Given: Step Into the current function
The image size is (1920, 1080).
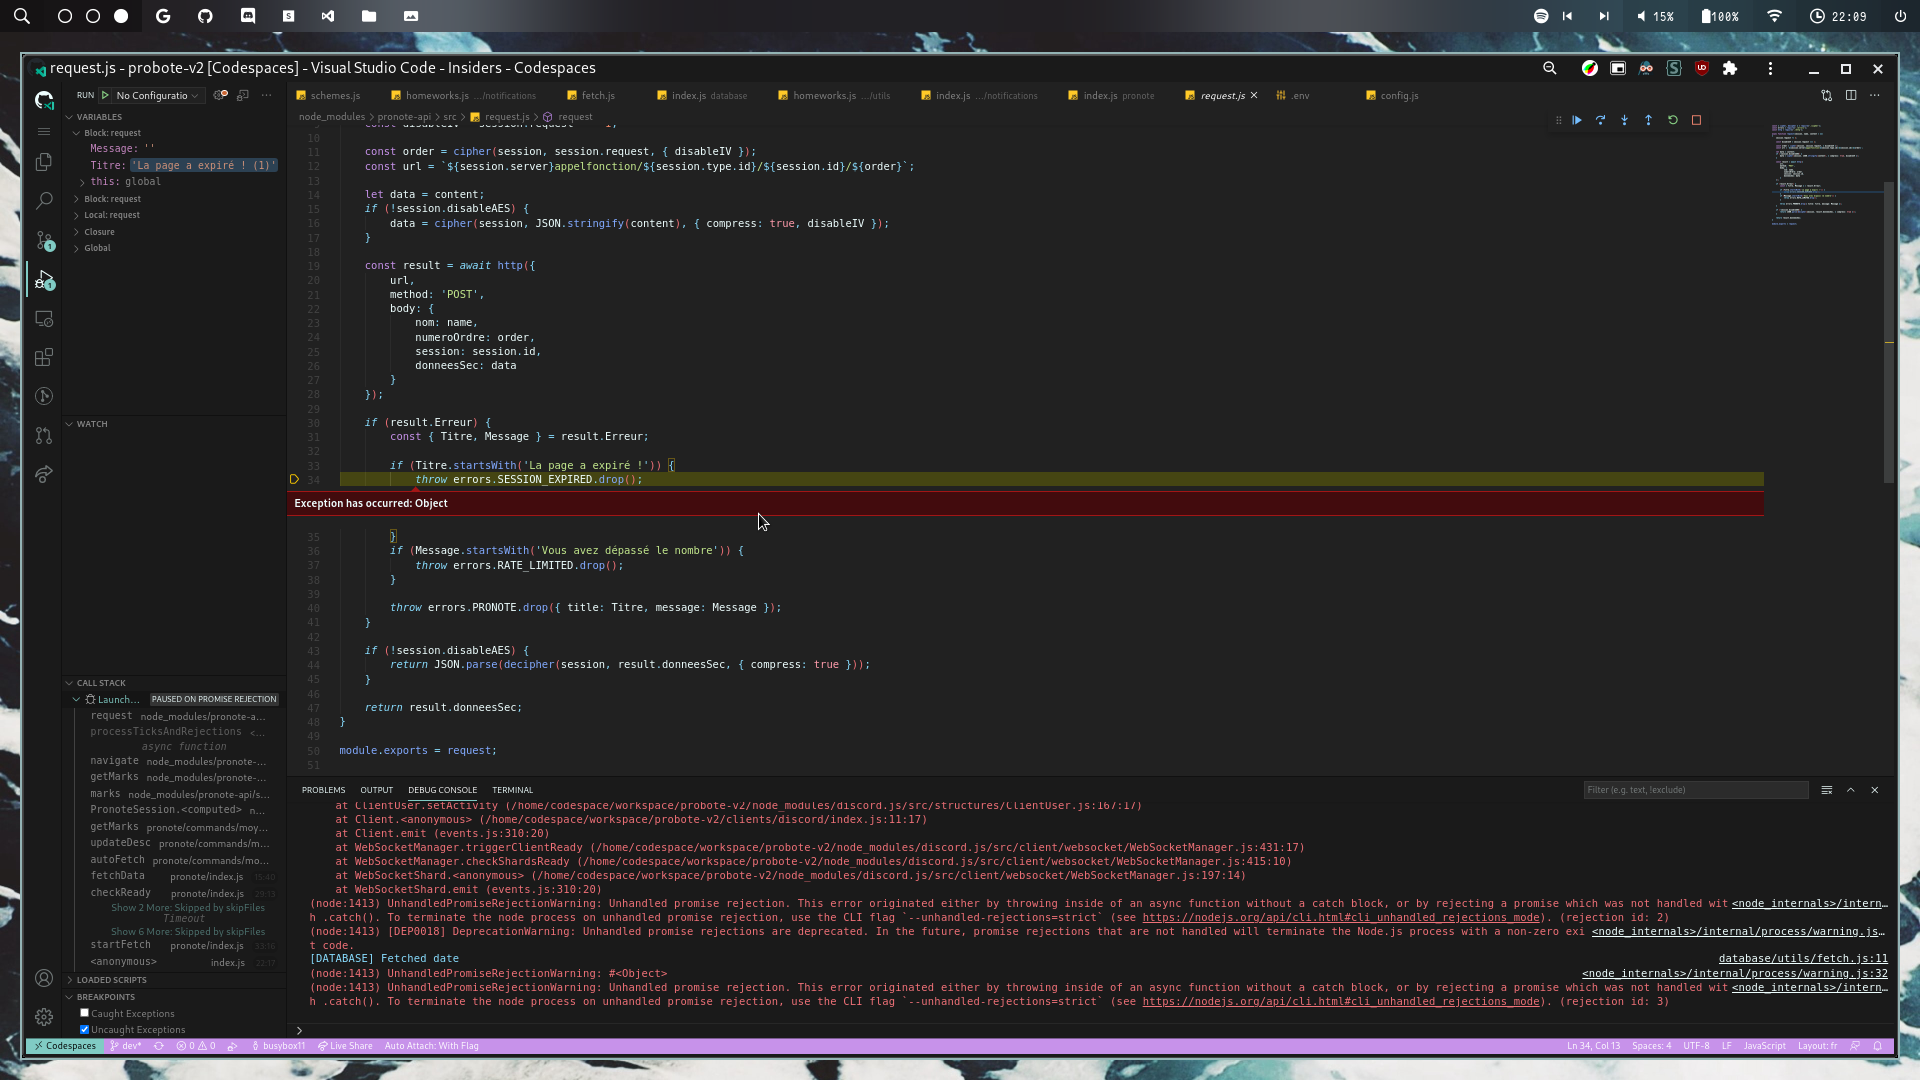Looking at the screenshot, I should point(1625,119).
